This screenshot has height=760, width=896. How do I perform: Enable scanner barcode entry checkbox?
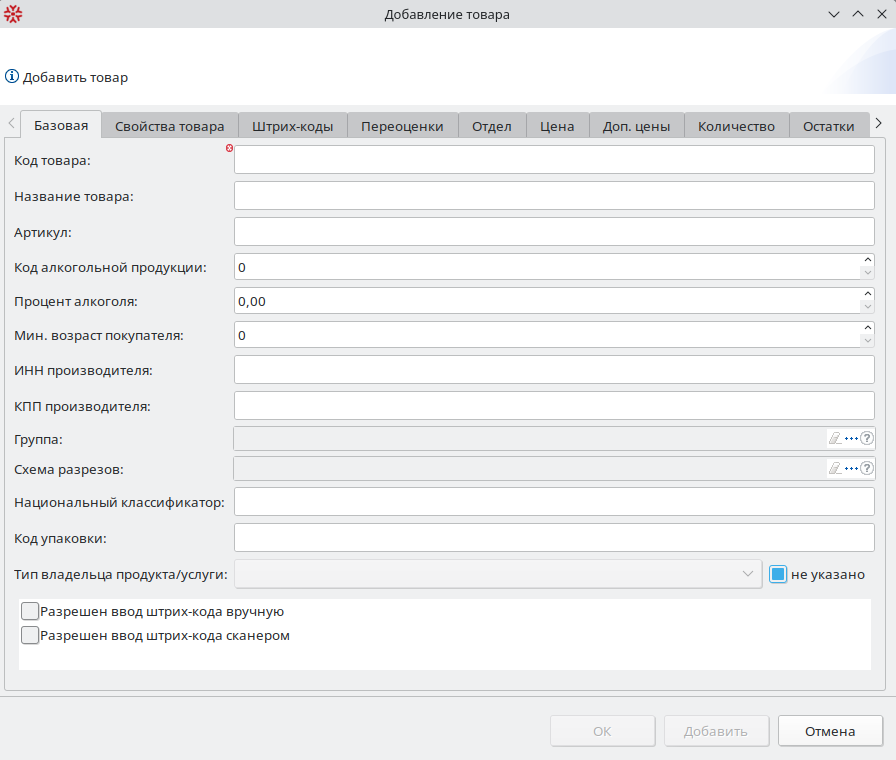30,635
